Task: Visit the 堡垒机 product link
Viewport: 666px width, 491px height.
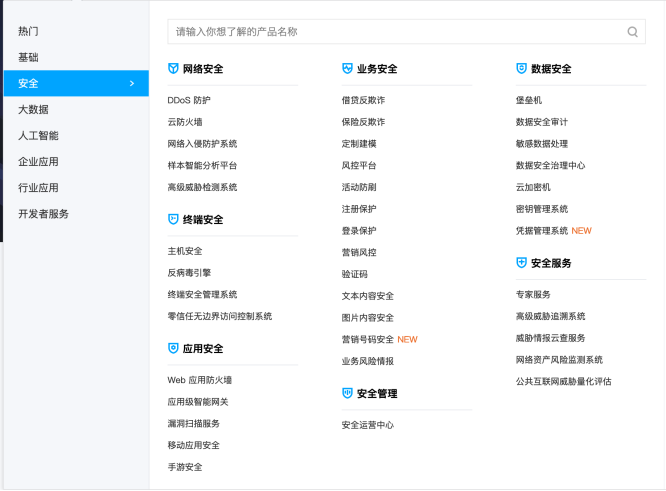Action: point(528,100)
